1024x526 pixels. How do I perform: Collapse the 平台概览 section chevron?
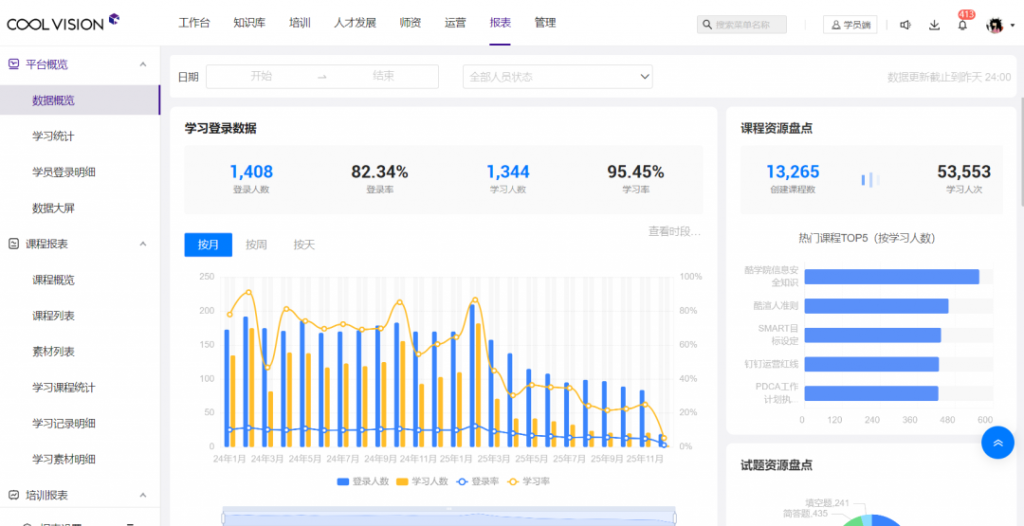142,64
